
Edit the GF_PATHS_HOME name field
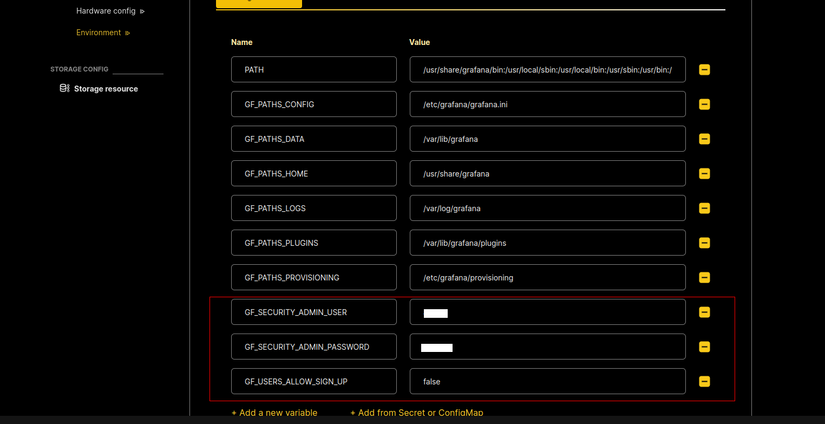pyautogui.click(x=314, y=174)
